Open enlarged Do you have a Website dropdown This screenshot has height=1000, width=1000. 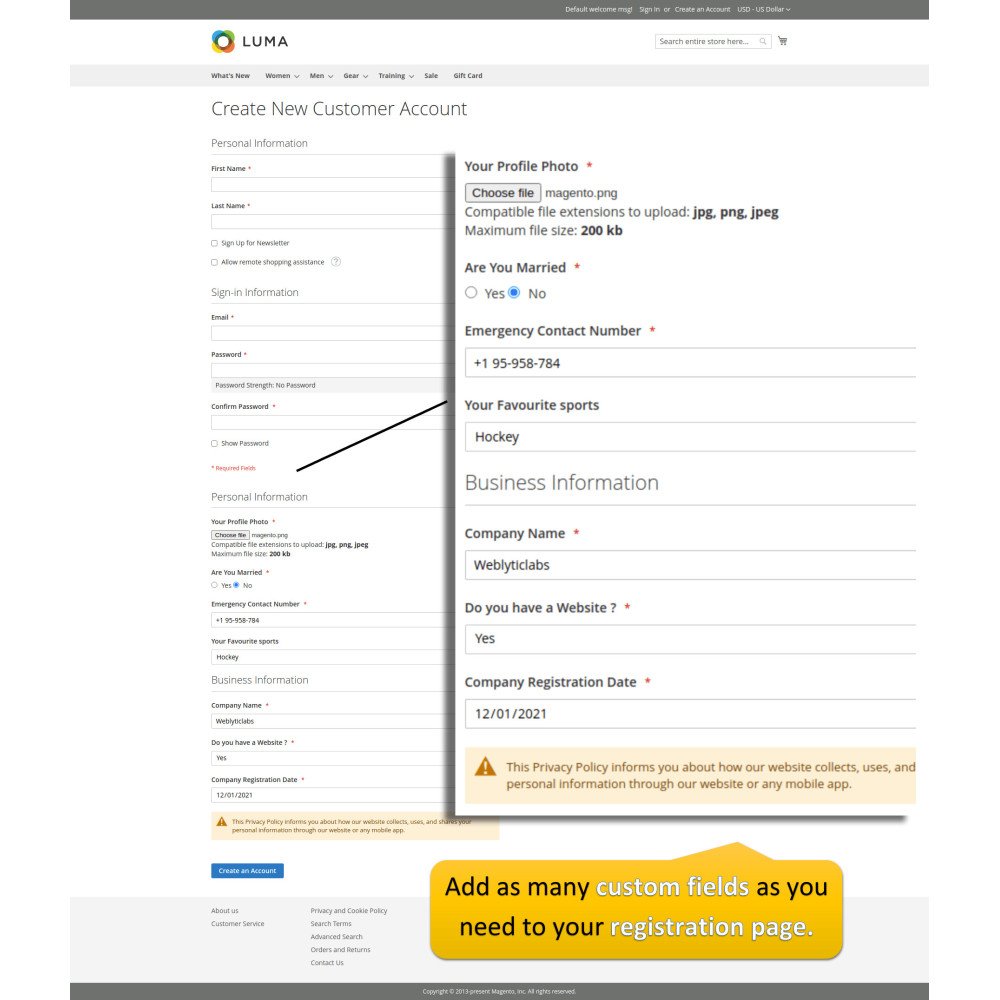[x=690, y=639]
